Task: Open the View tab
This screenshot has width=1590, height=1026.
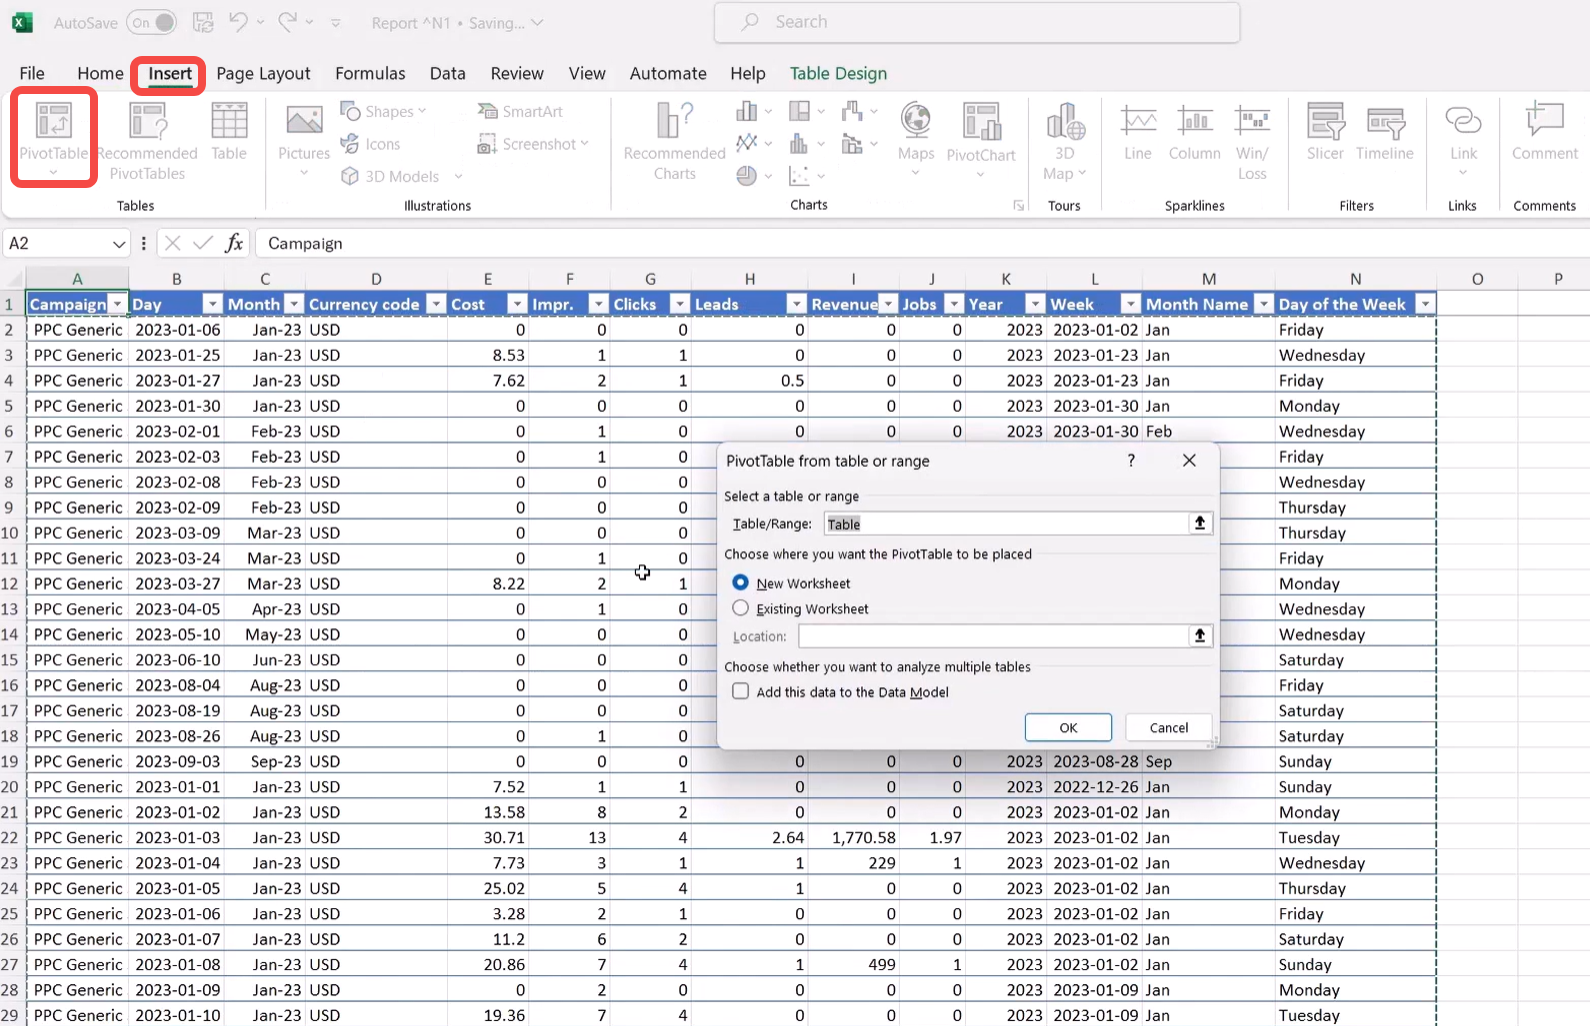Action: click(587, 73)
